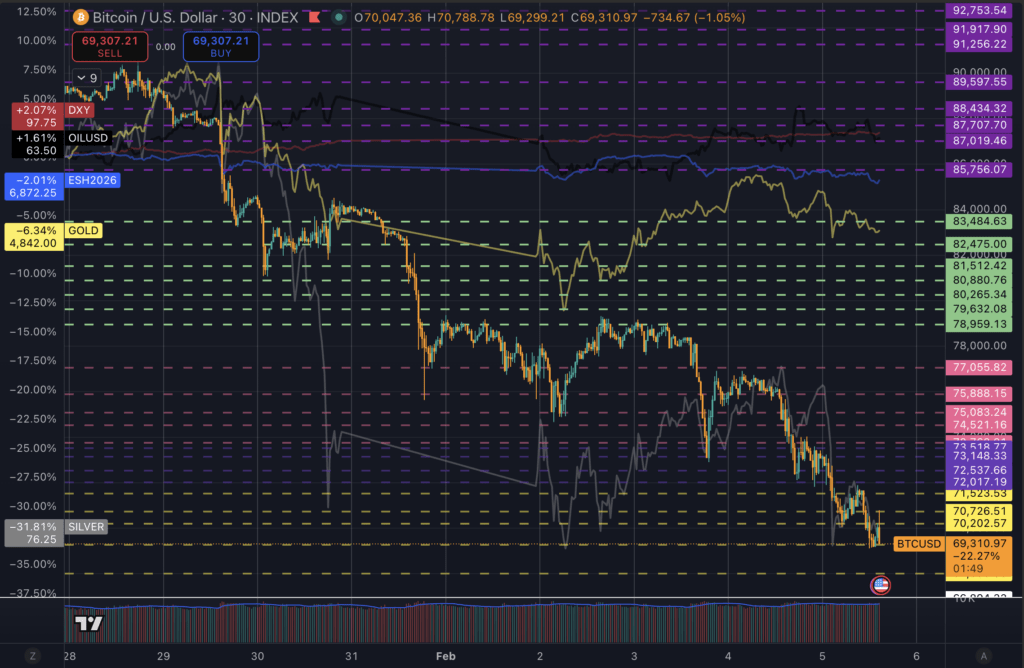Click the ESH2026 −2.01% 6,872.25 value tag

tap(34, 186)
